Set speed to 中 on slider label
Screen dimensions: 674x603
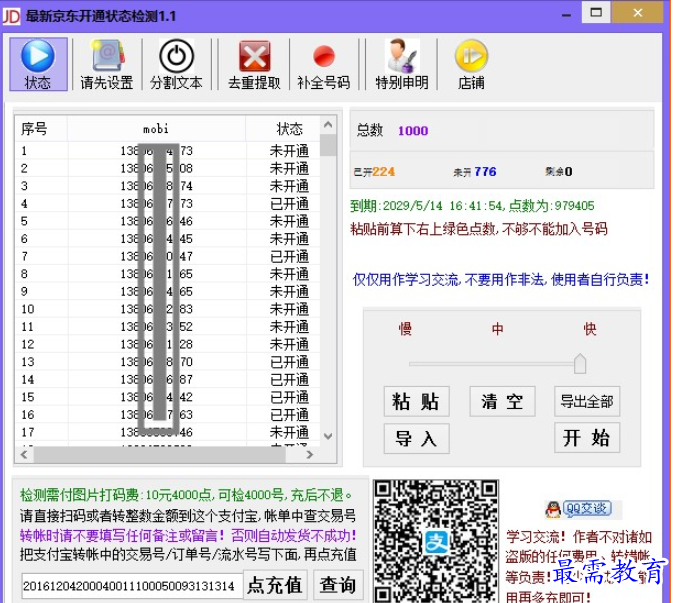pos(497,329)
